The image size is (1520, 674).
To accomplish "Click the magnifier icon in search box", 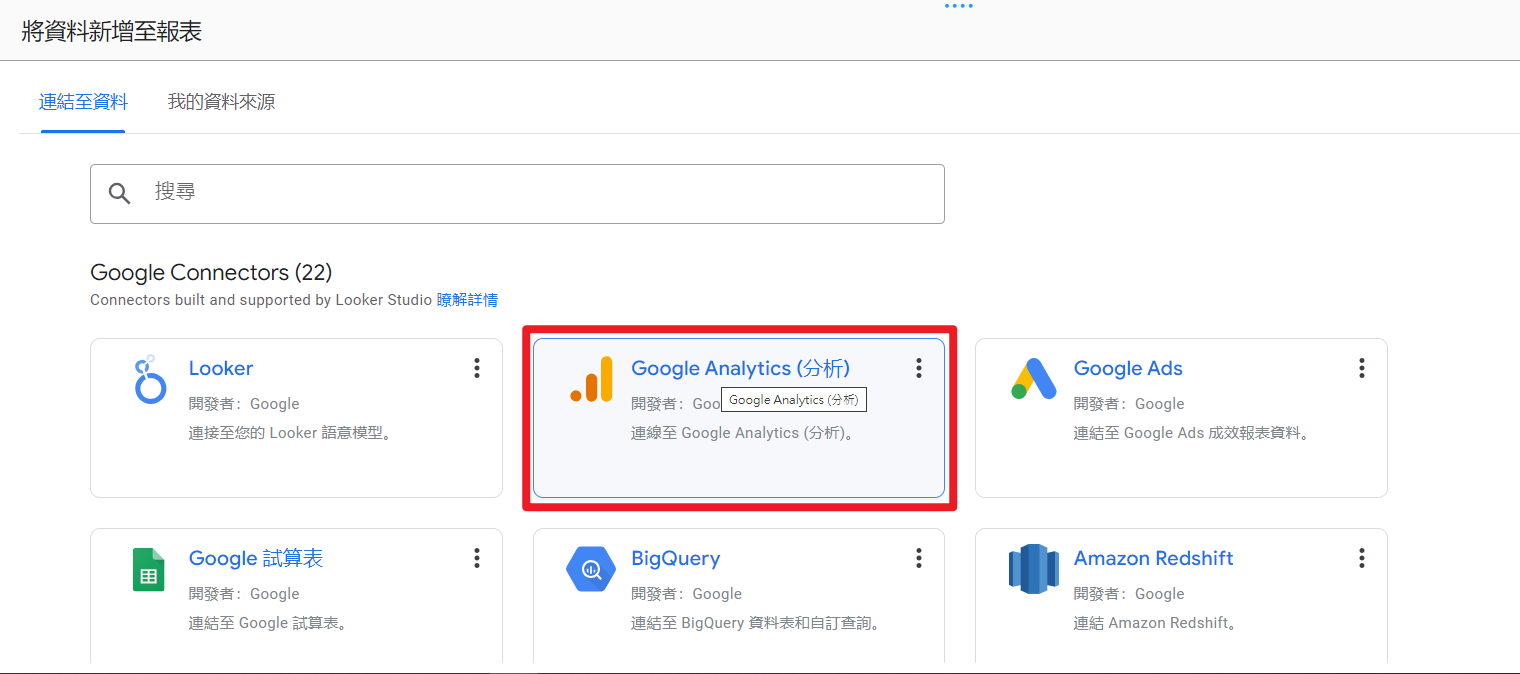I will point(120,193).
